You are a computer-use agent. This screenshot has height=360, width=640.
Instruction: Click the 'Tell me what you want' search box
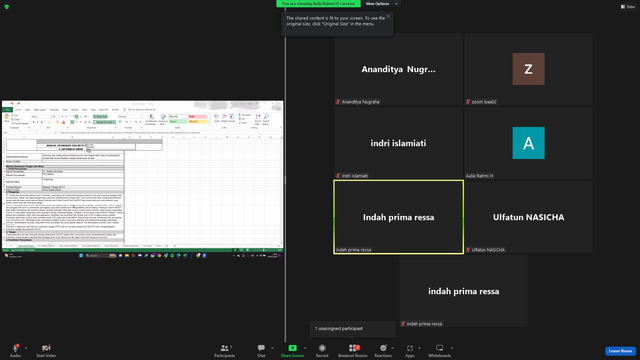pyautogui.click(x=141, y=110)
